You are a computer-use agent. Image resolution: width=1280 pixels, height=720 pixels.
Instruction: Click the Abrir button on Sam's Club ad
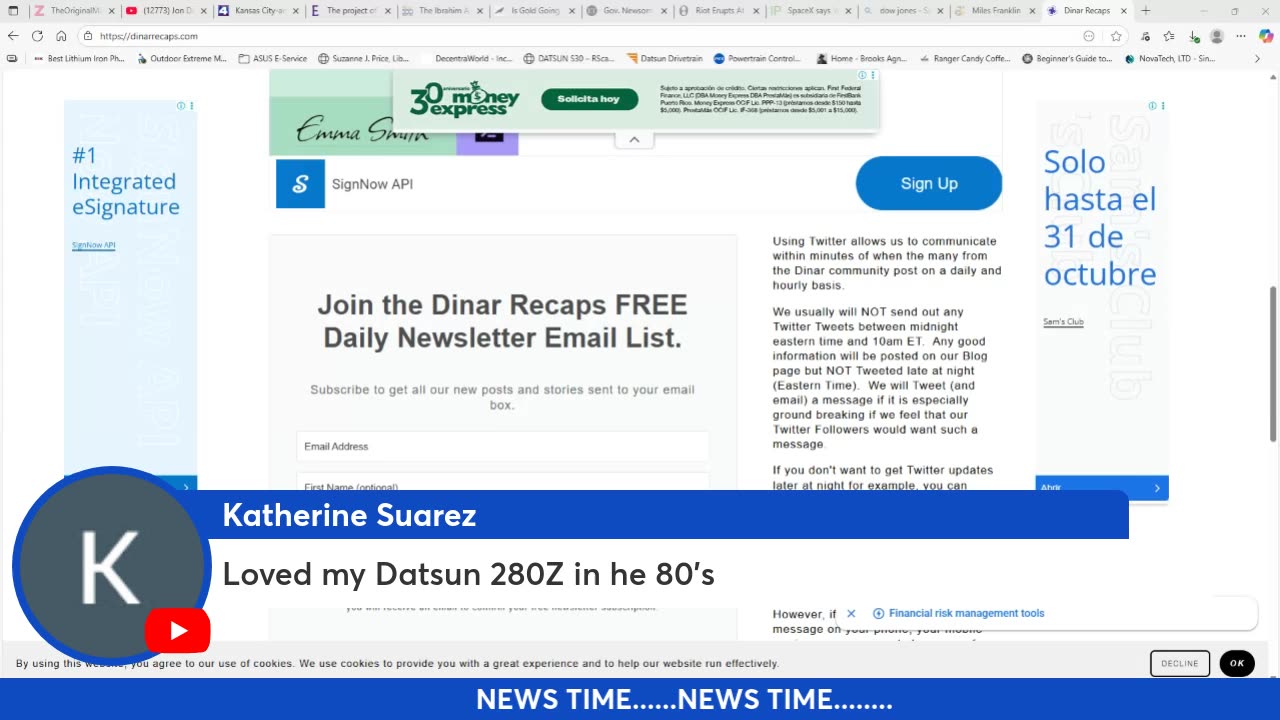click(x=1102, y=487)
